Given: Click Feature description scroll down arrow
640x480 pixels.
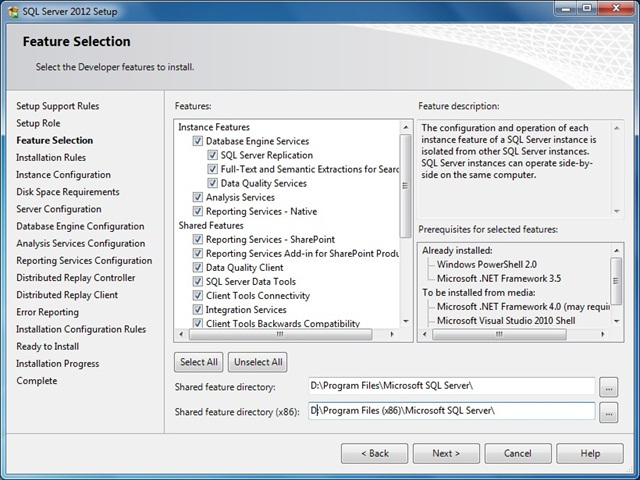Looking at the screenshot, I should pyautogui.click(x=617, y=211).
